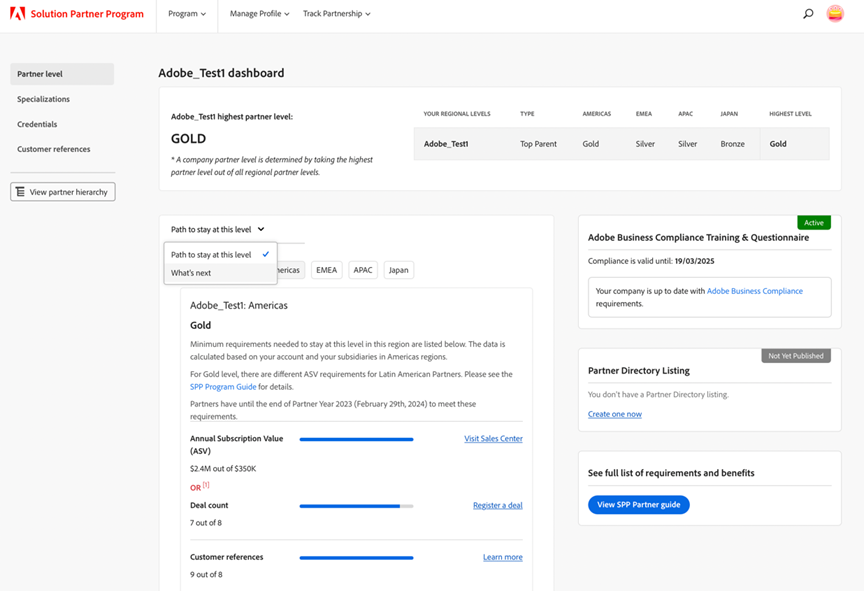864x591 pixels.
Task: Open the Specializations sidebar section
Action: tap(43, 99)
